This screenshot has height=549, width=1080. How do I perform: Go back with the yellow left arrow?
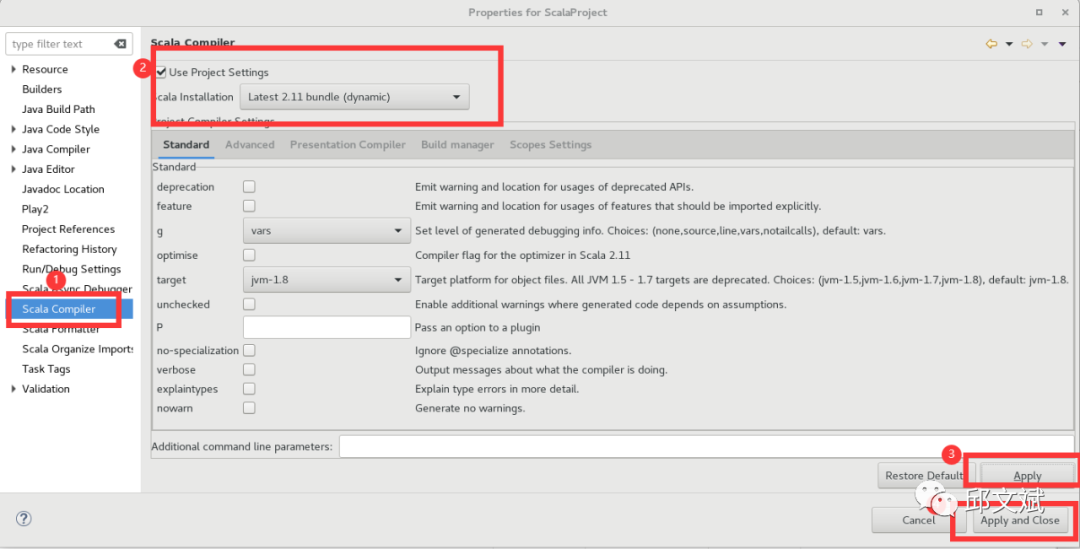[992, 44]
